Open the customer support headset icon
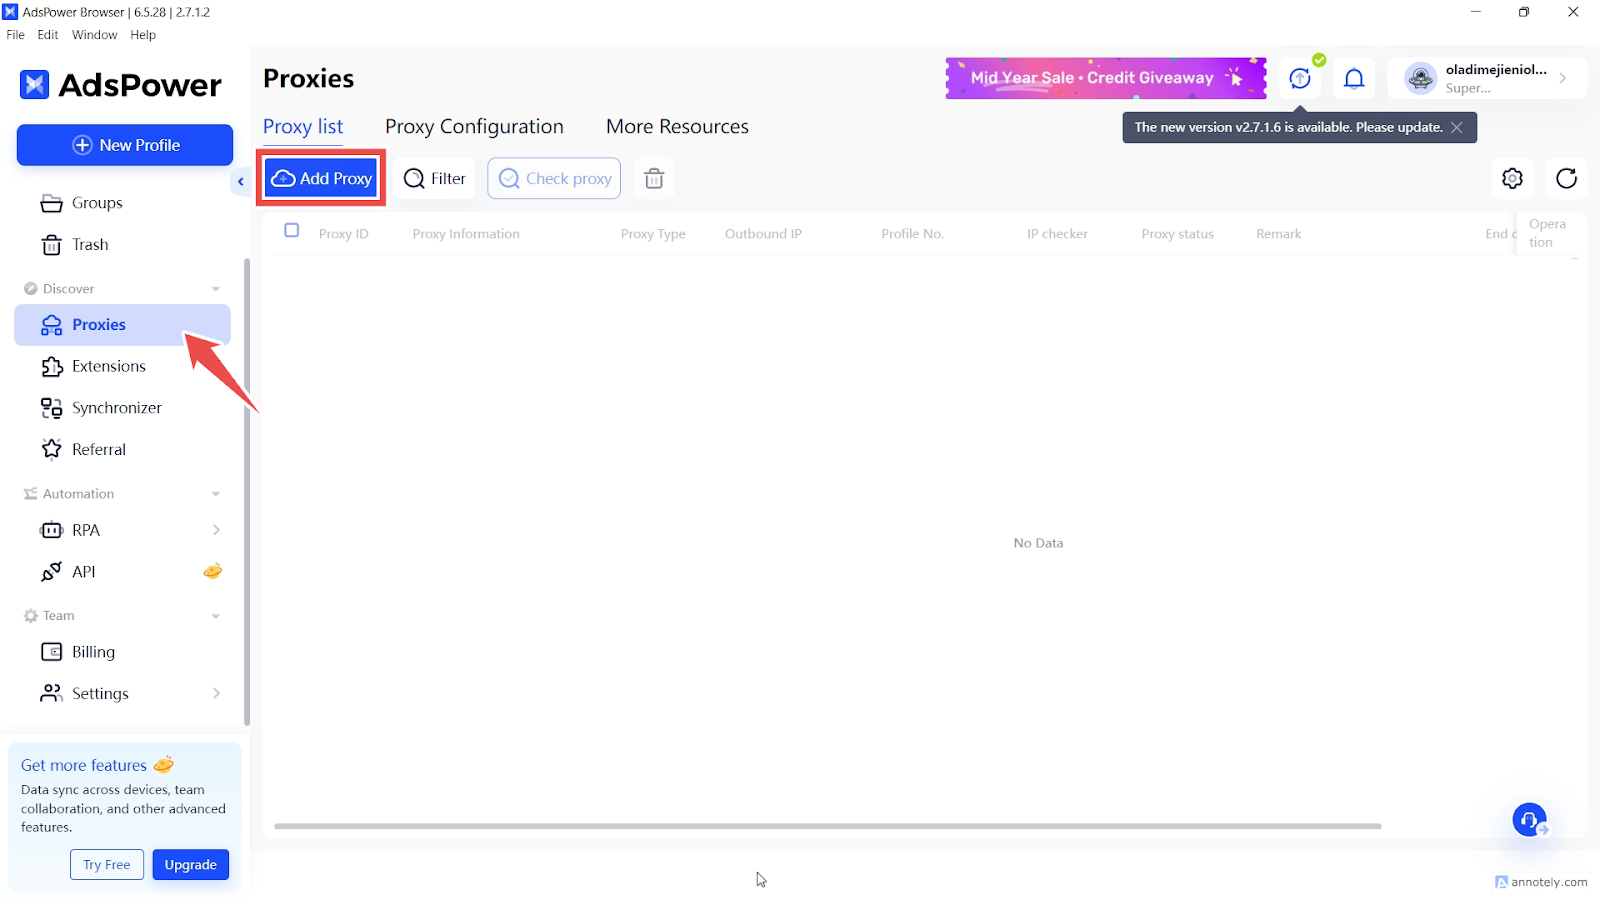 (1529, 821)
